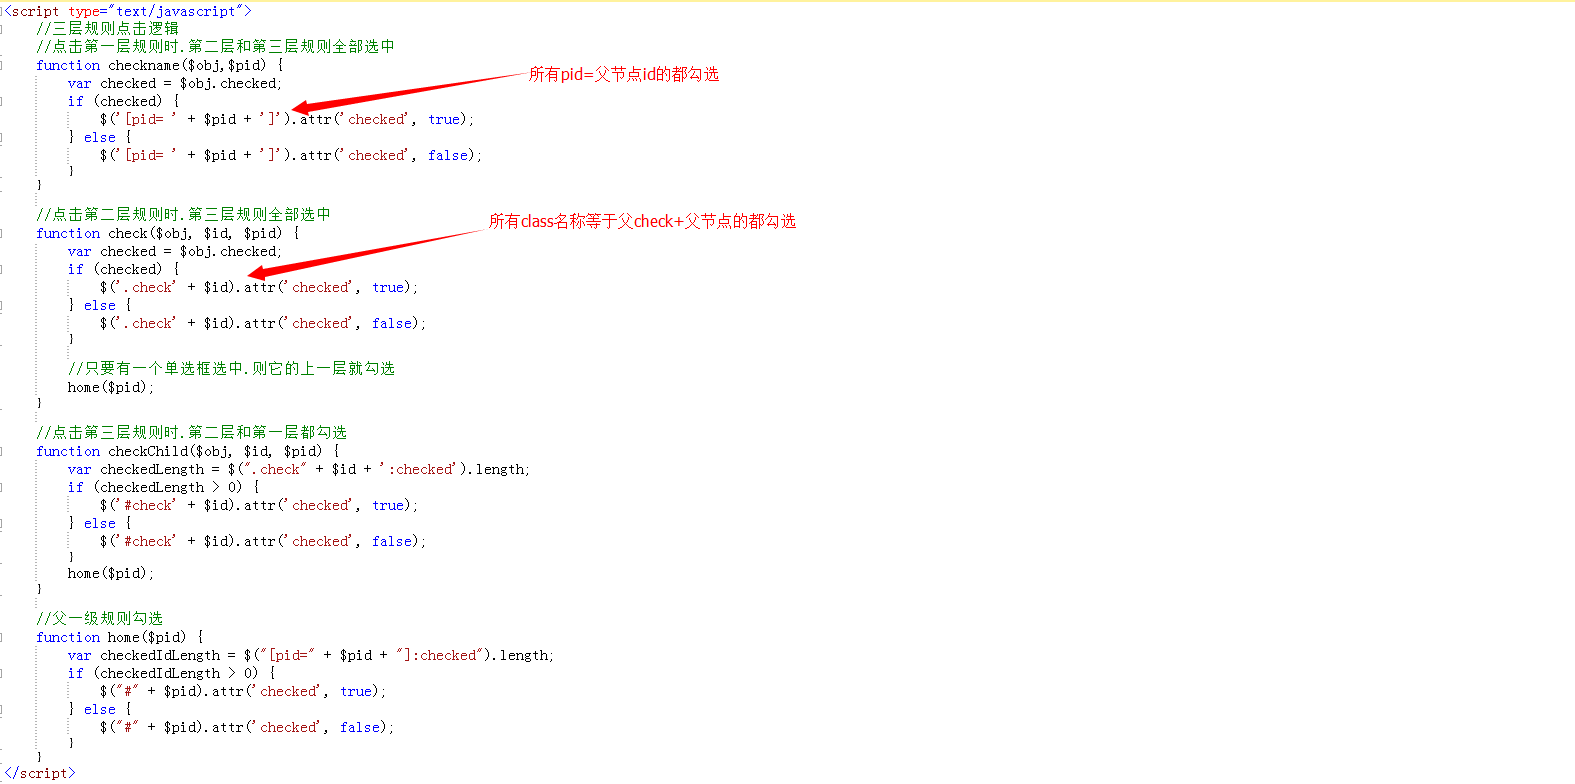Click the "#" + $pid line setting checked false
1575x784 pixels.
click(x=247, y=727)
